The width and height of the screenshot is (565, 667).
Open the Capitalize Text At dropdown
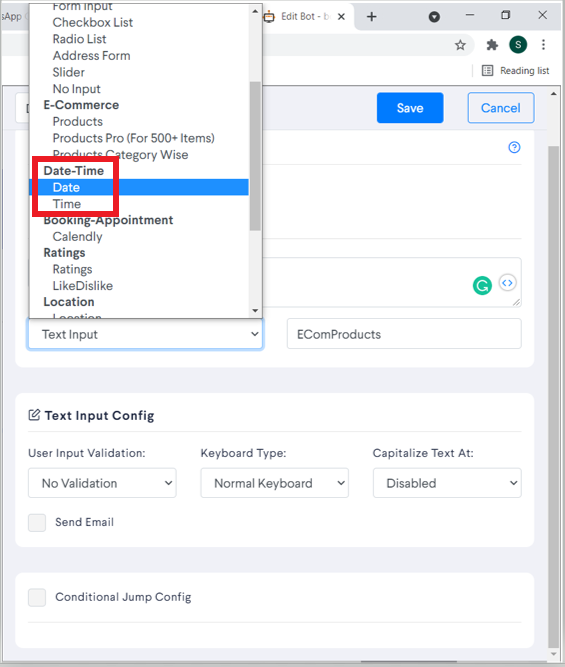[447, 483]
